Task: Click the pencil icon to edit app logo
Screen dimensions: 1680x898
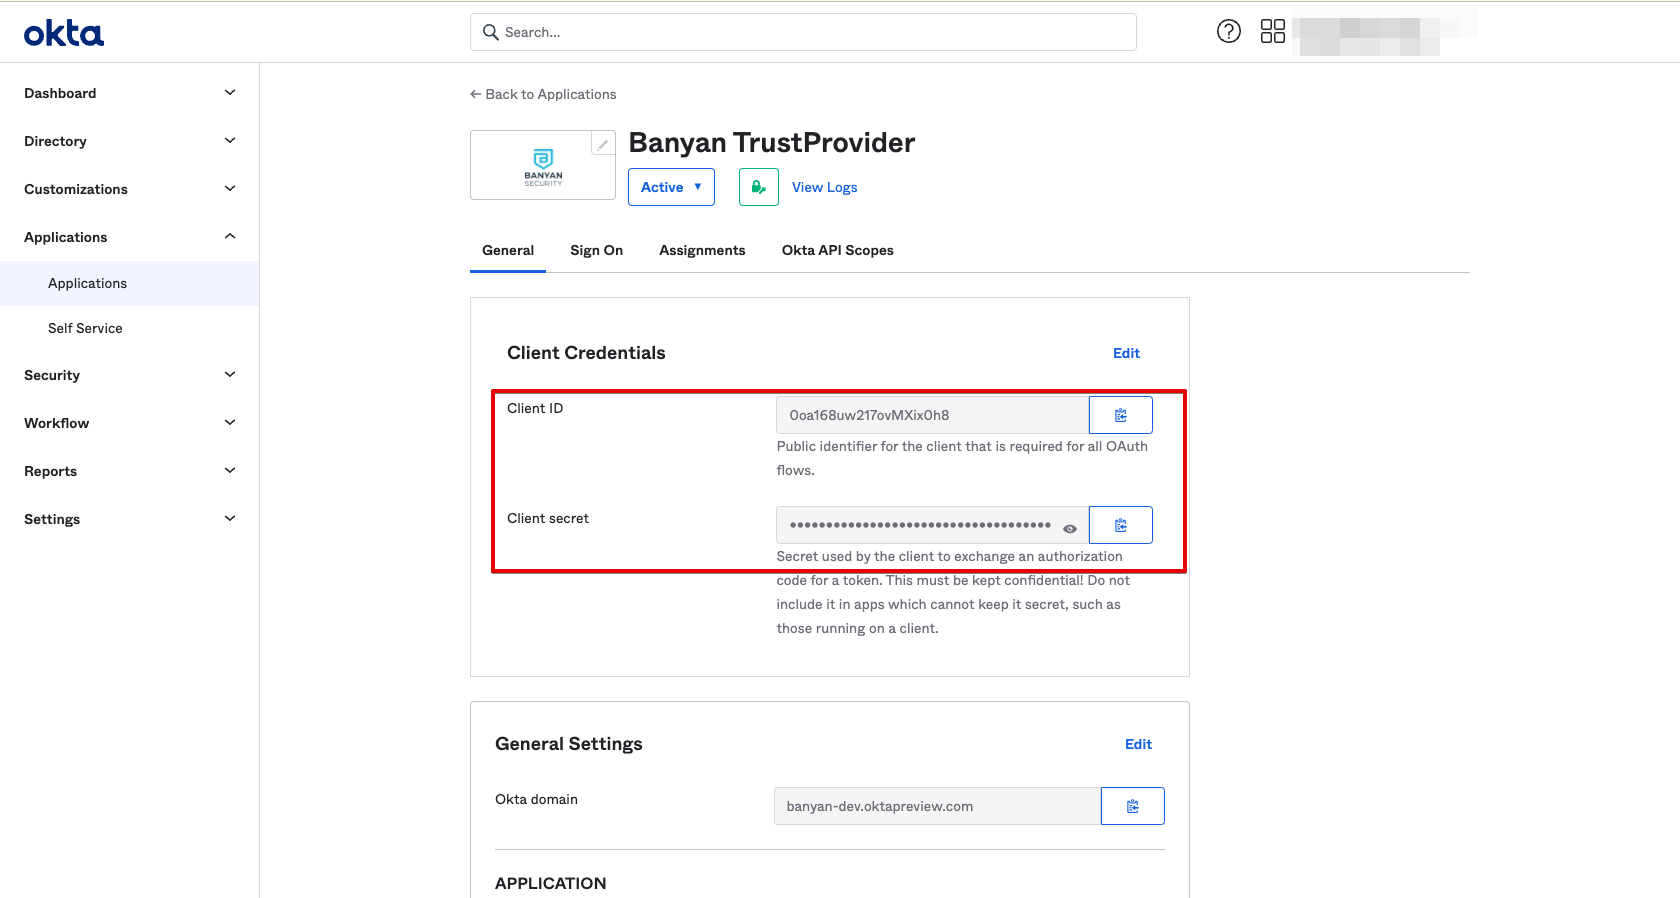Action: [x=602, y=144]
